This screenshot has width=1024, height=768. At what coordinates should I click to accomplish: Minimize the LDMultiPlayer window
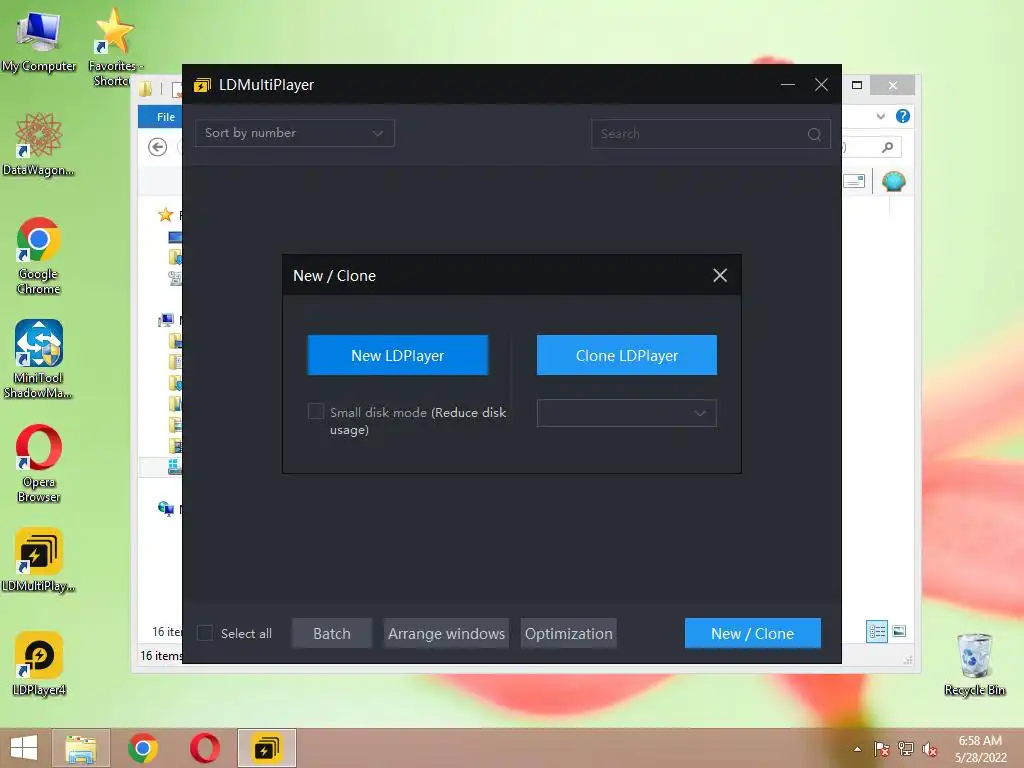[x=788, y=85]
